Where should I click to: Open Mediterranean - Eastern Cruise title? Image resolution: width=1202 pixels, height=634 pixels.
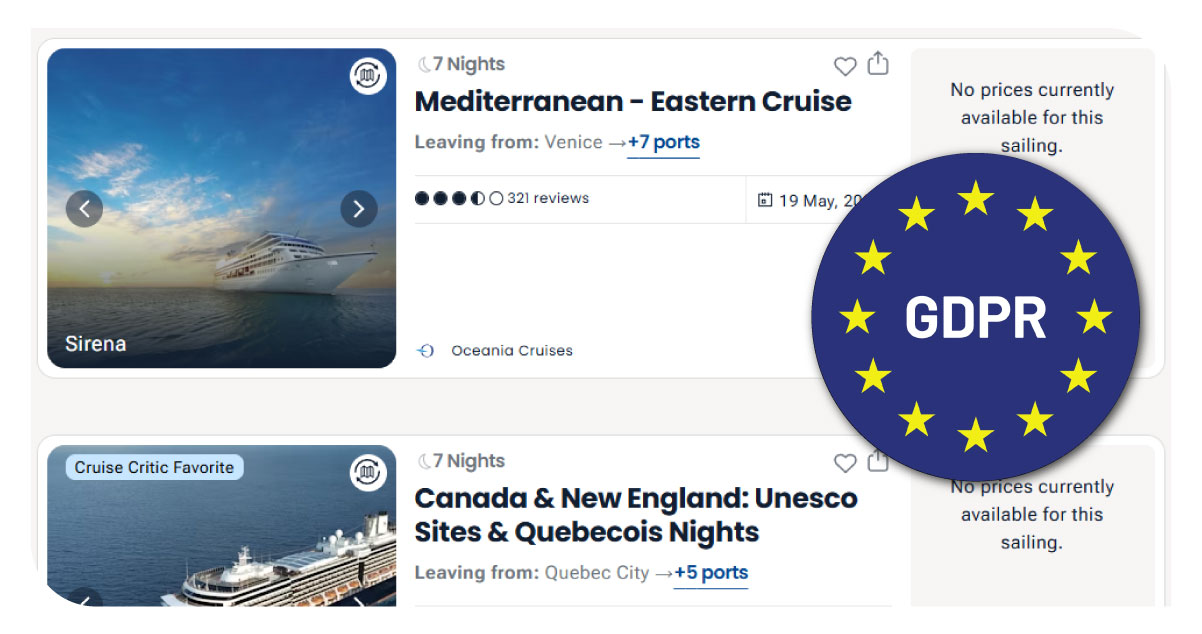[x=633, y=102]
